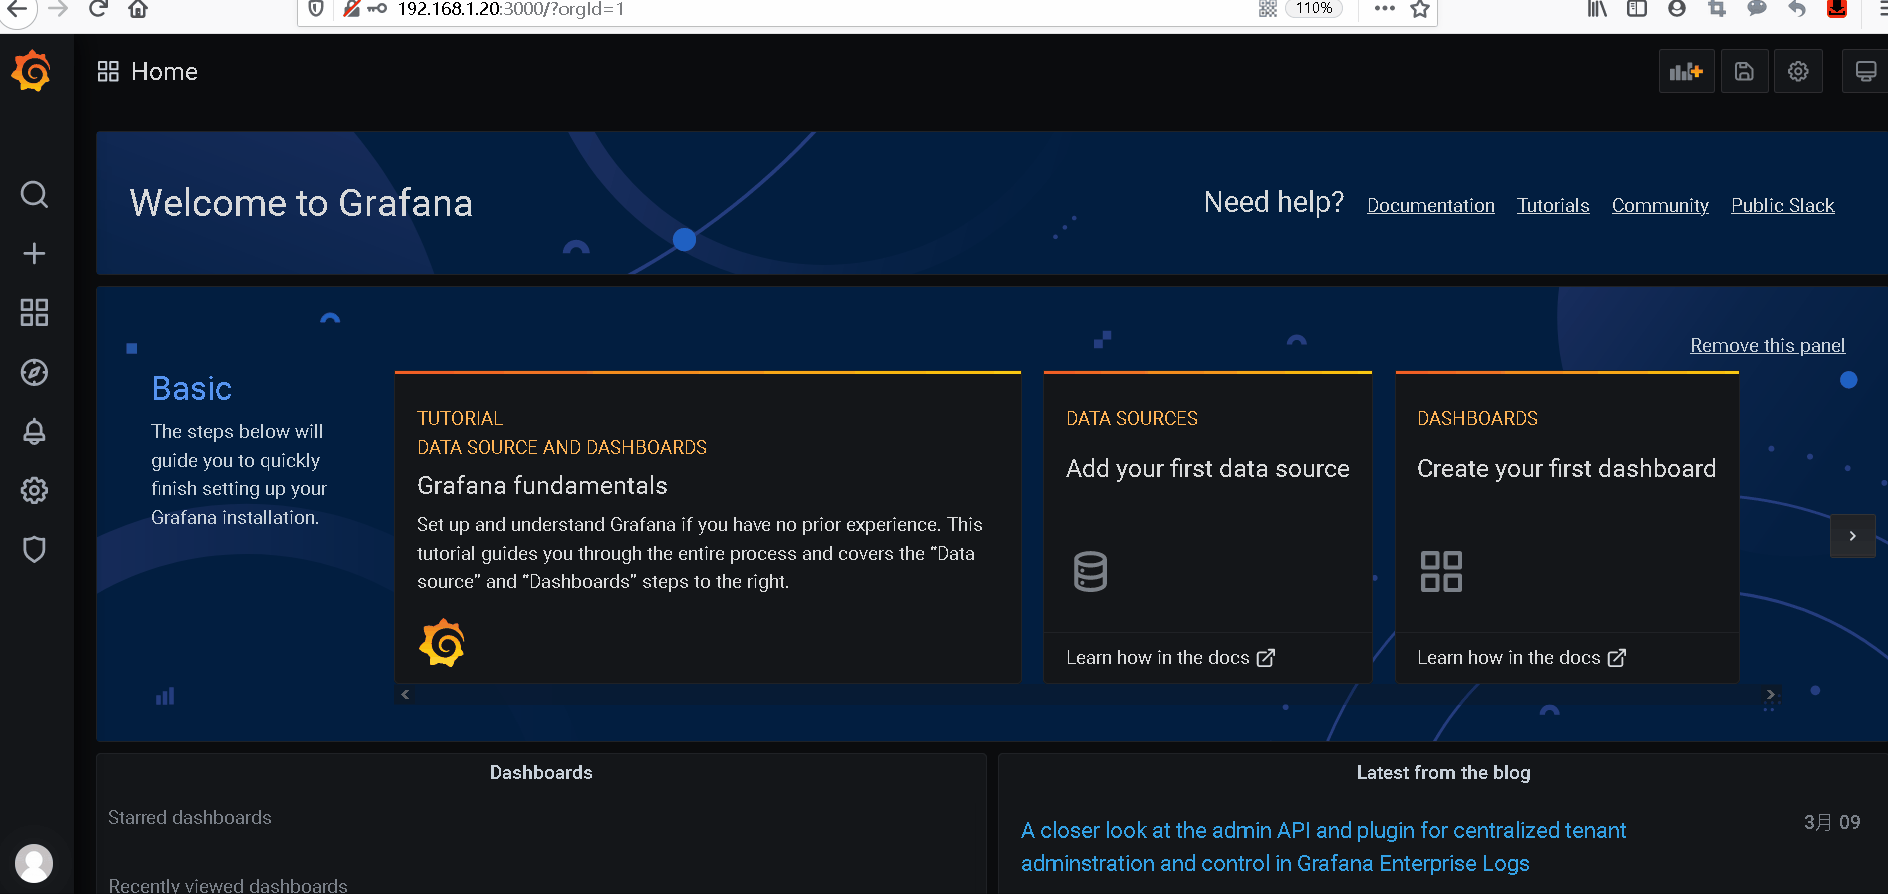The width and height of the screenshot is (1888, 894).
Task: Click the cycle view mode monitor icon
Action: point(1865,71)
